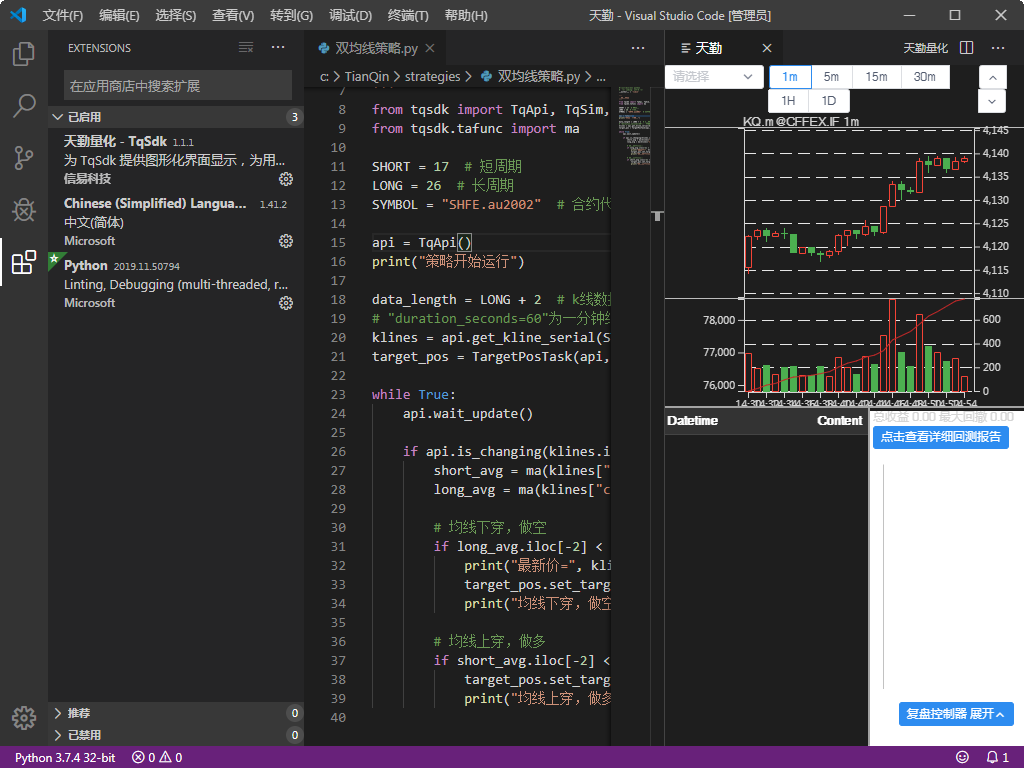
Task: Clear extensions search results icon
Action: (x=246, y=48)
